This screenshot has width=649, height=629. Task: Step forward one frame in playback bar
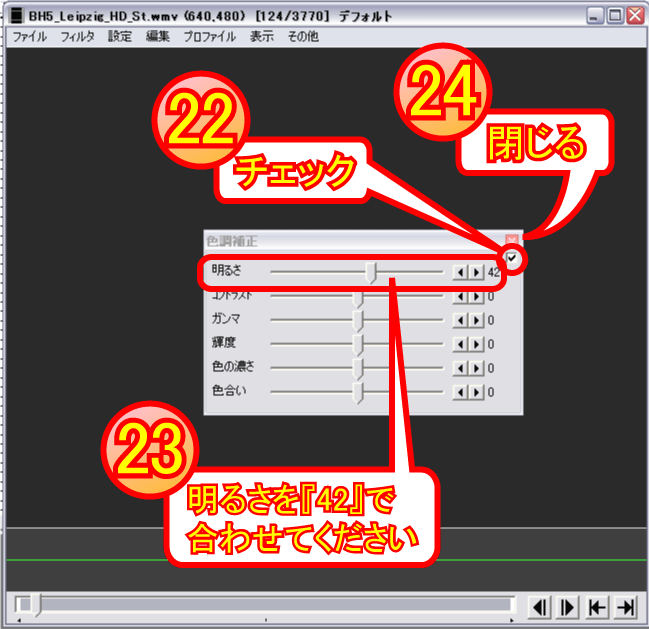(x=567, y=607)
